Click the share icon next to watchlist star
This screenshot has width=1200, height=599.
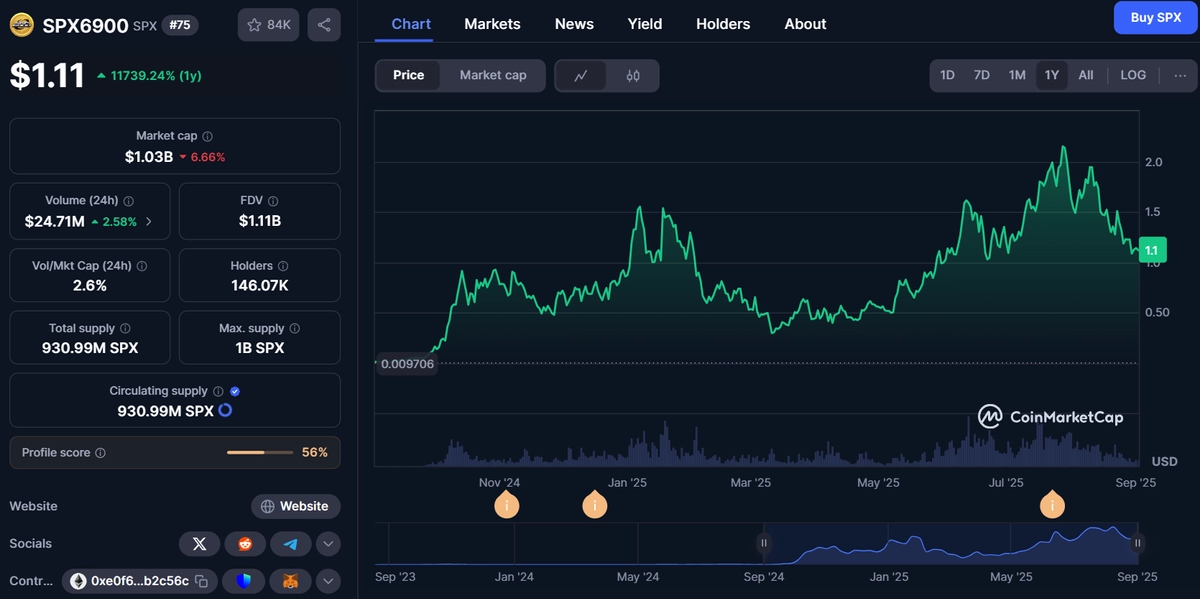(324, 24)
